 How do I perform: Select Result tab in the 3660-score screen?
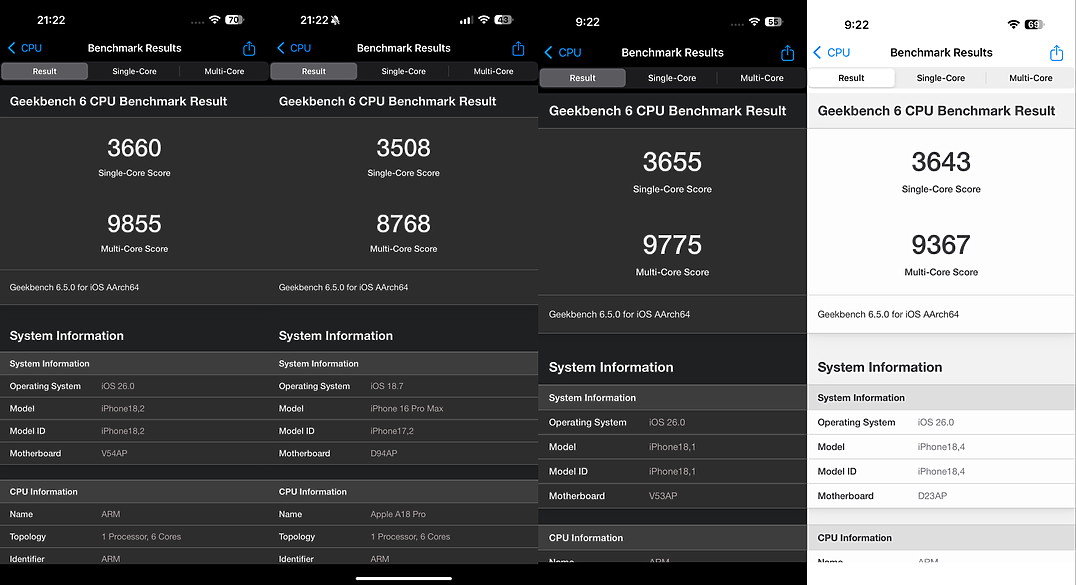[45, 71]
